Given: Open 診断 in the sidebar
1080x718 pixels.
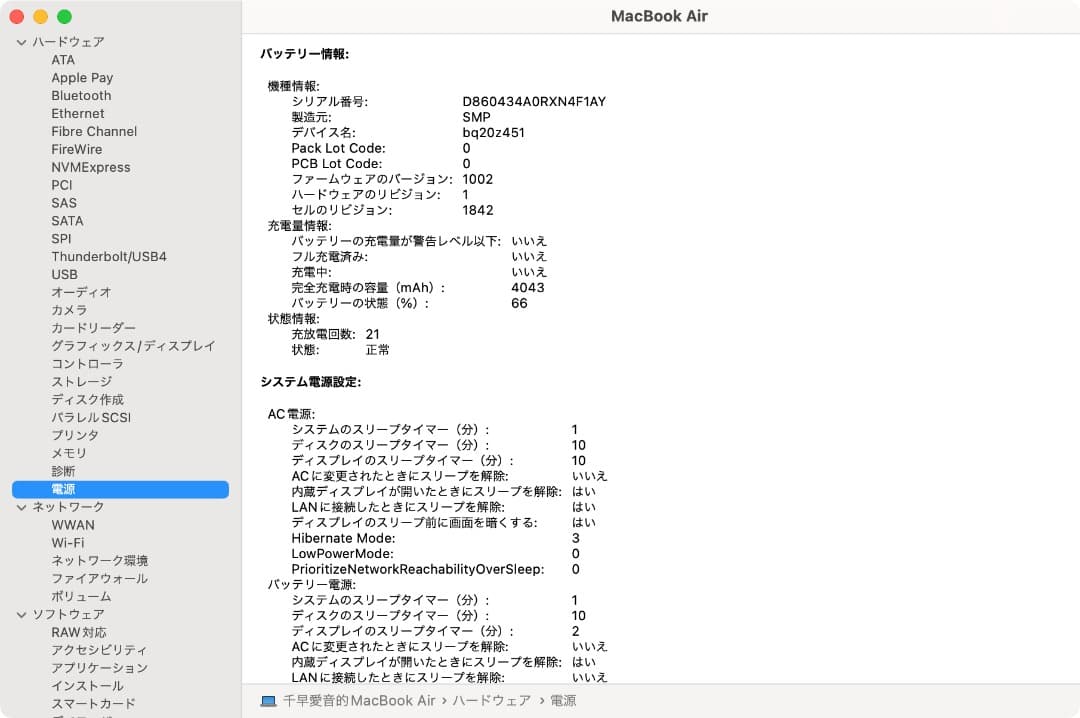Looking at the screenshot, I should [63, 471].
